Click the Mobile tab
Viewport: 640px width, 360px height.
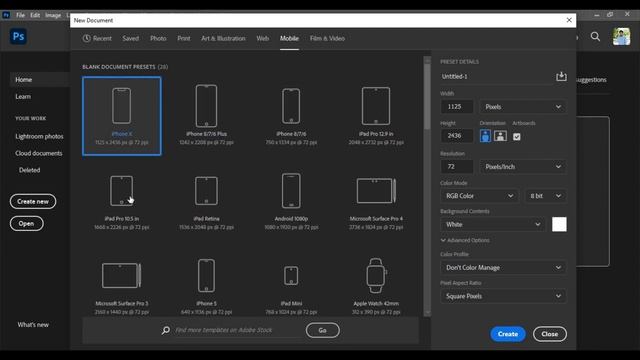(289, 38)
